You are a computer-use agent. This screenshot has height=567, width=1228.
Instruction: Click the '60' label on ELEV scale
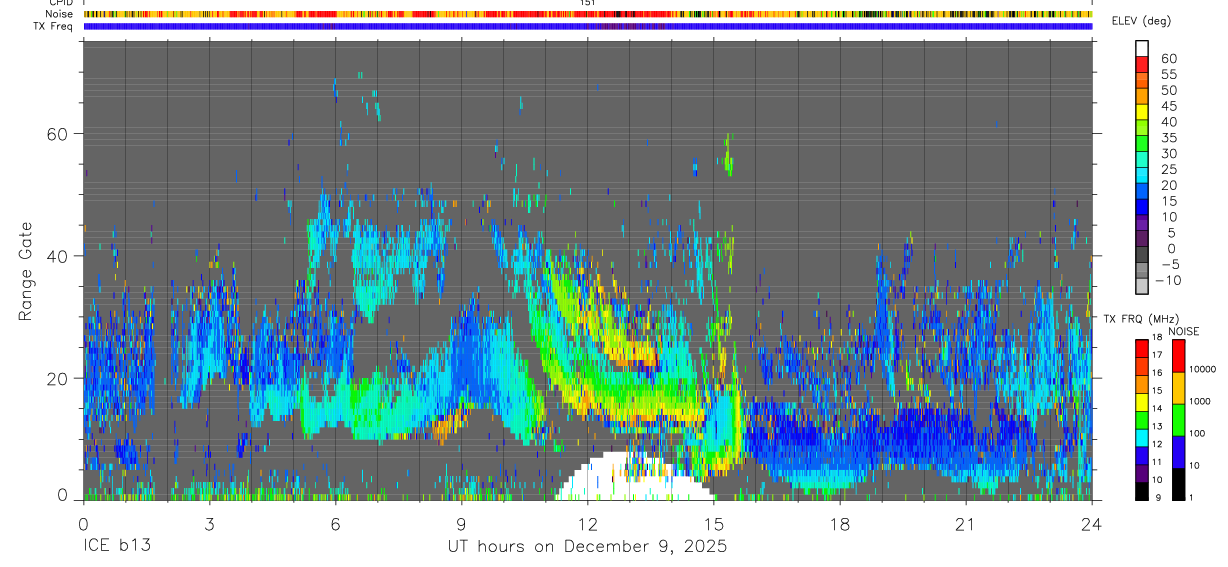pyautogui.click(x=1168, y=58)
